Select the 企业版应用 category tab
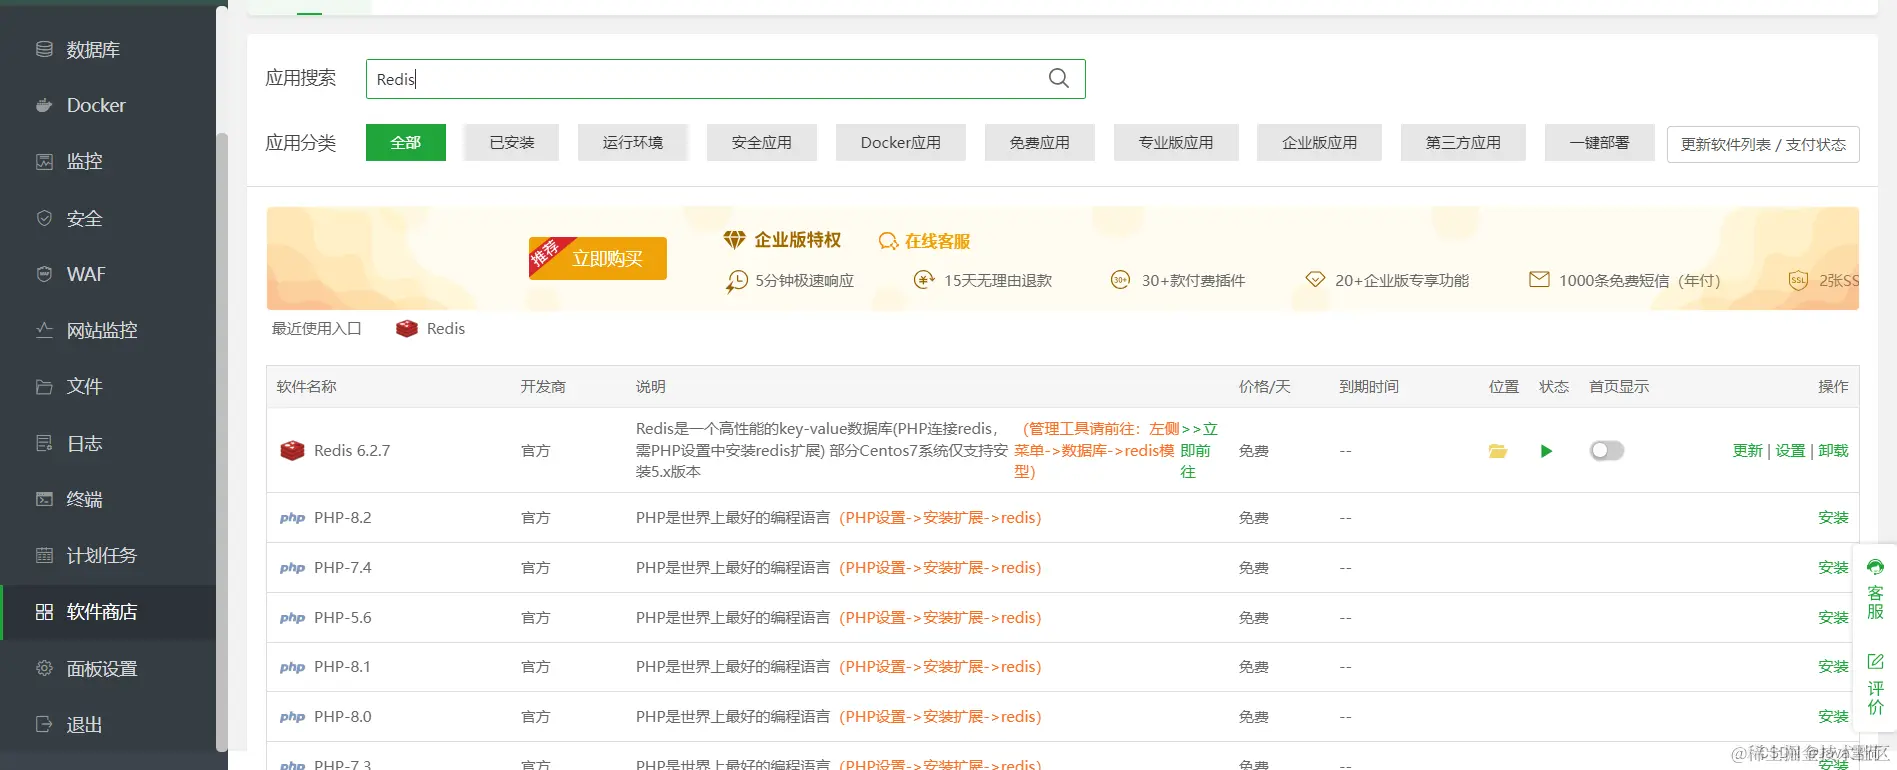 click(x=1320, y=143)
